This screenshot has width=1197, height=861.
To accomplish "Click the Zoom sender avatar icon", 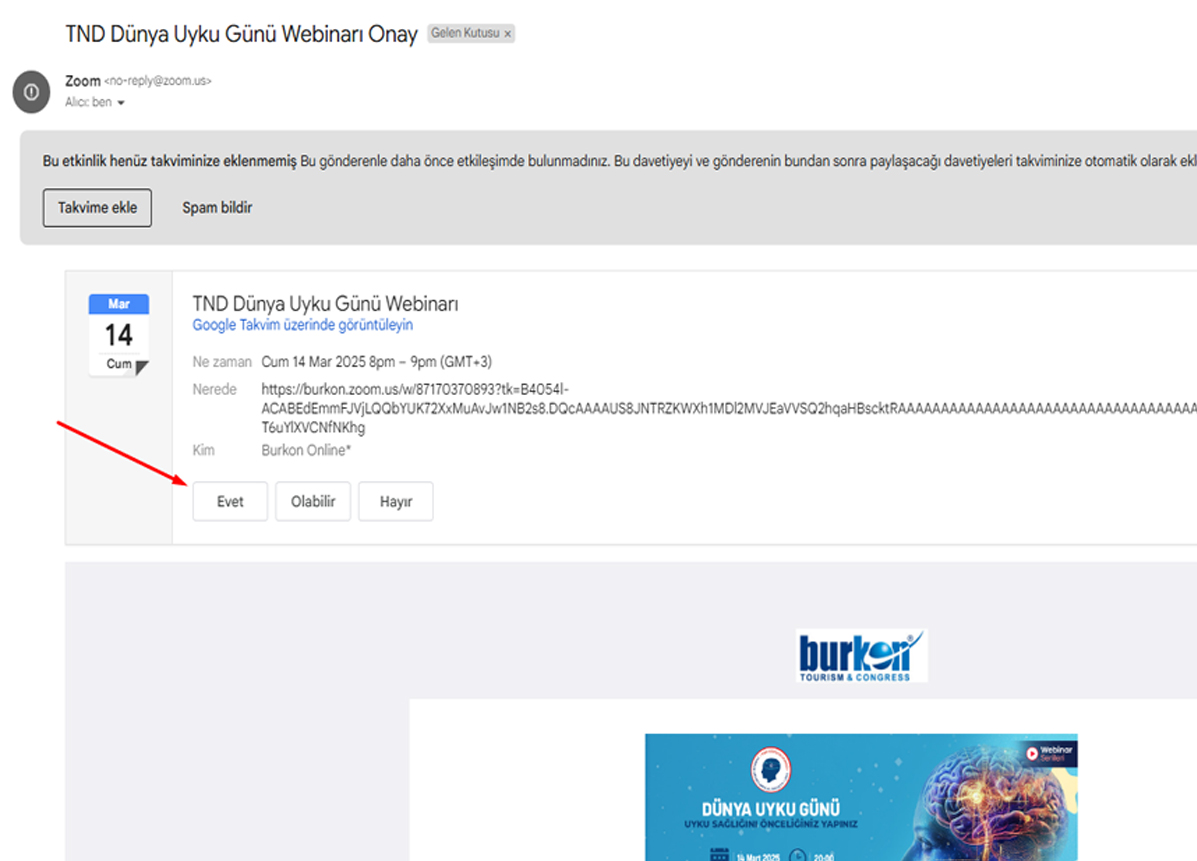I will 31,92.
